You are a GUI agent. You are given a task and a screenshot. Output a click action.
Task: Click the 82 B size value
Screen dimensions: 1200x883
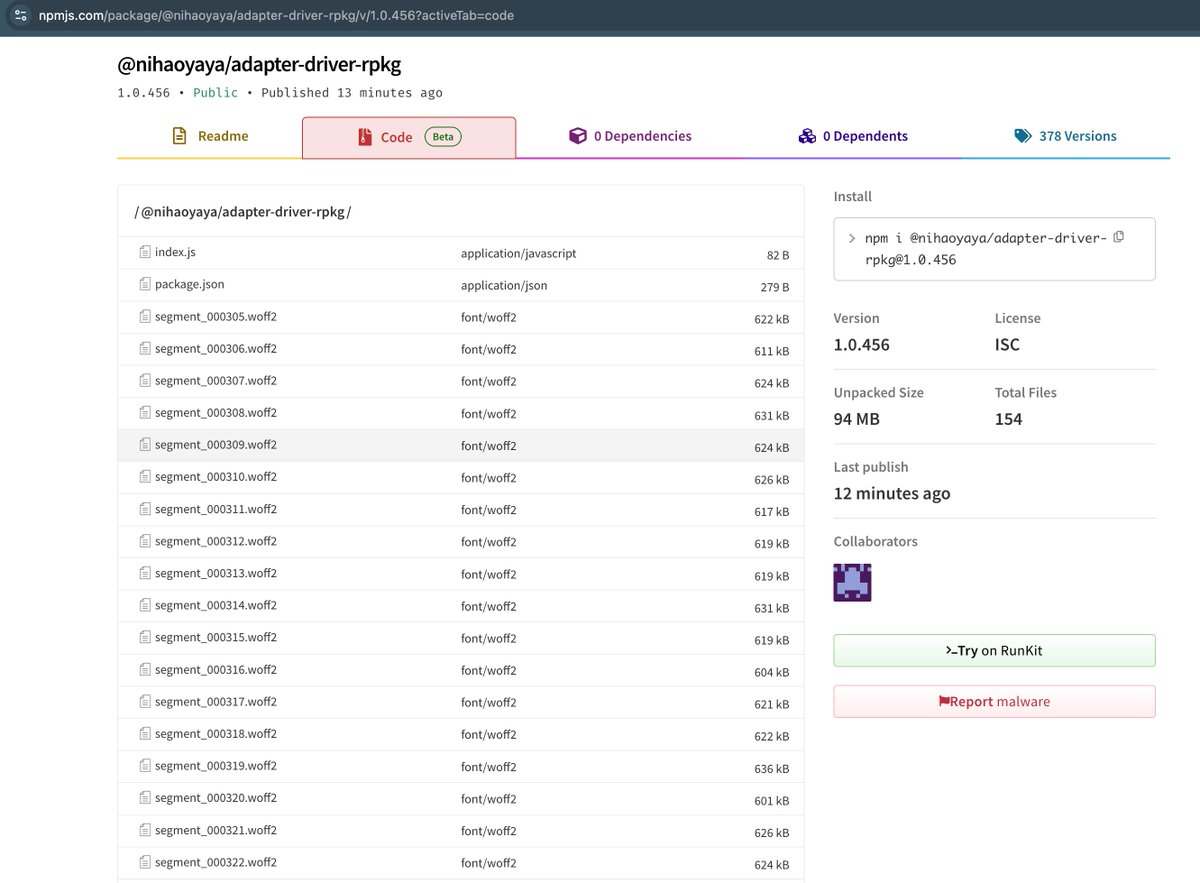tap(778, 256)
